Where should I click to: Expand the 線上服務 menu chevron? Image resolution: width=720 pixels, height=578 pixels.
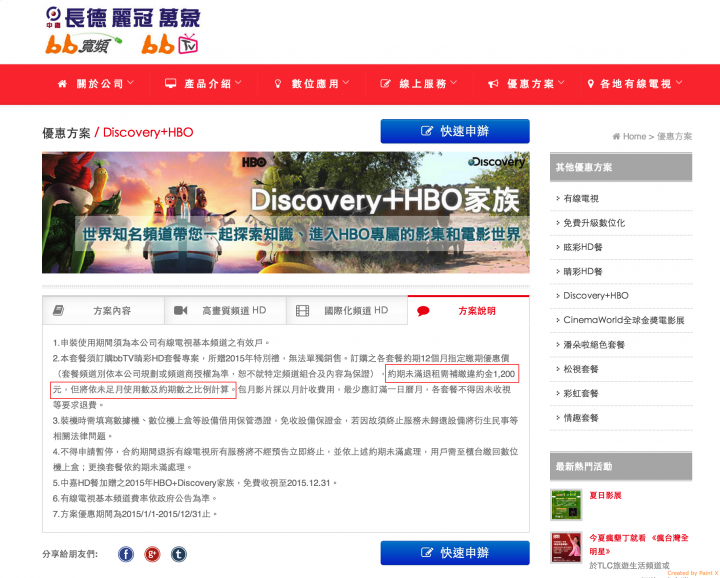(454, 83)
